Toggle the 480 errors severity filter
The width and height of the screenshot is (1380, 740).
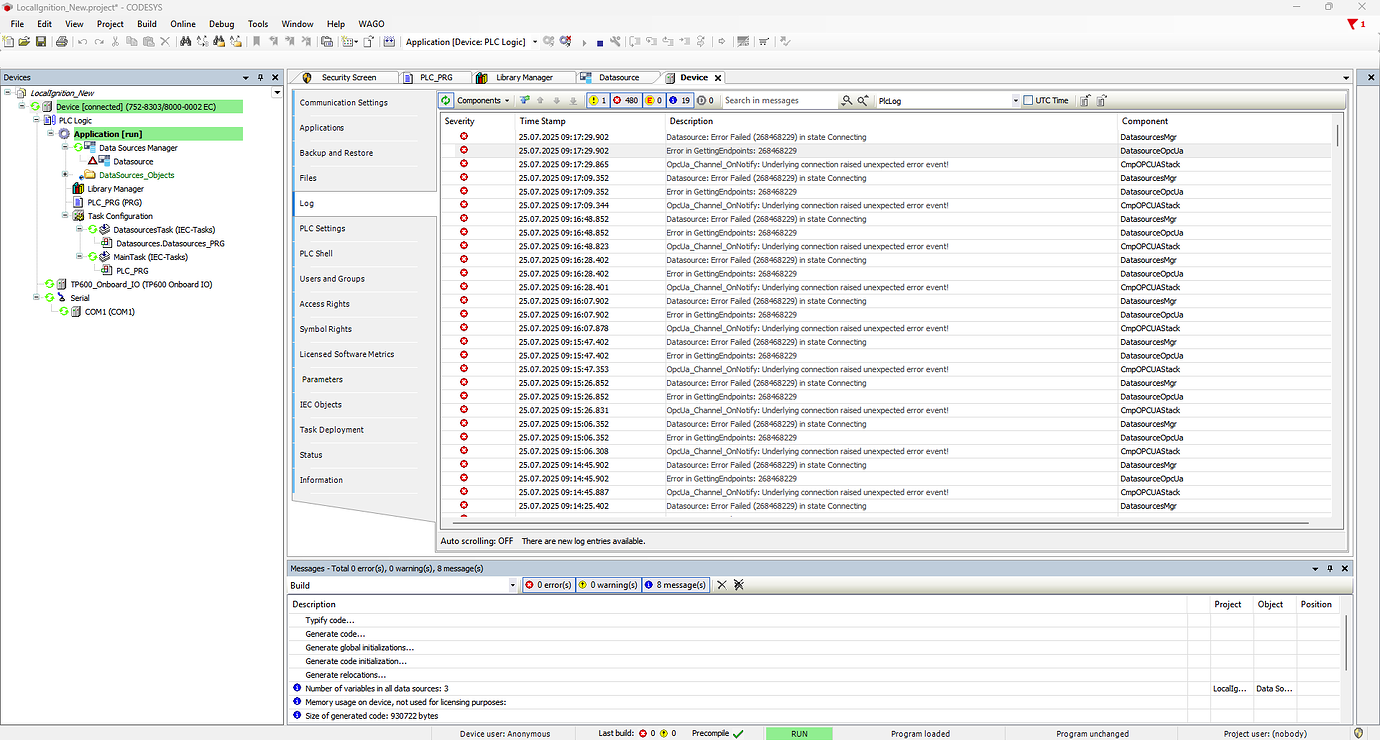(x=627, y=100)
